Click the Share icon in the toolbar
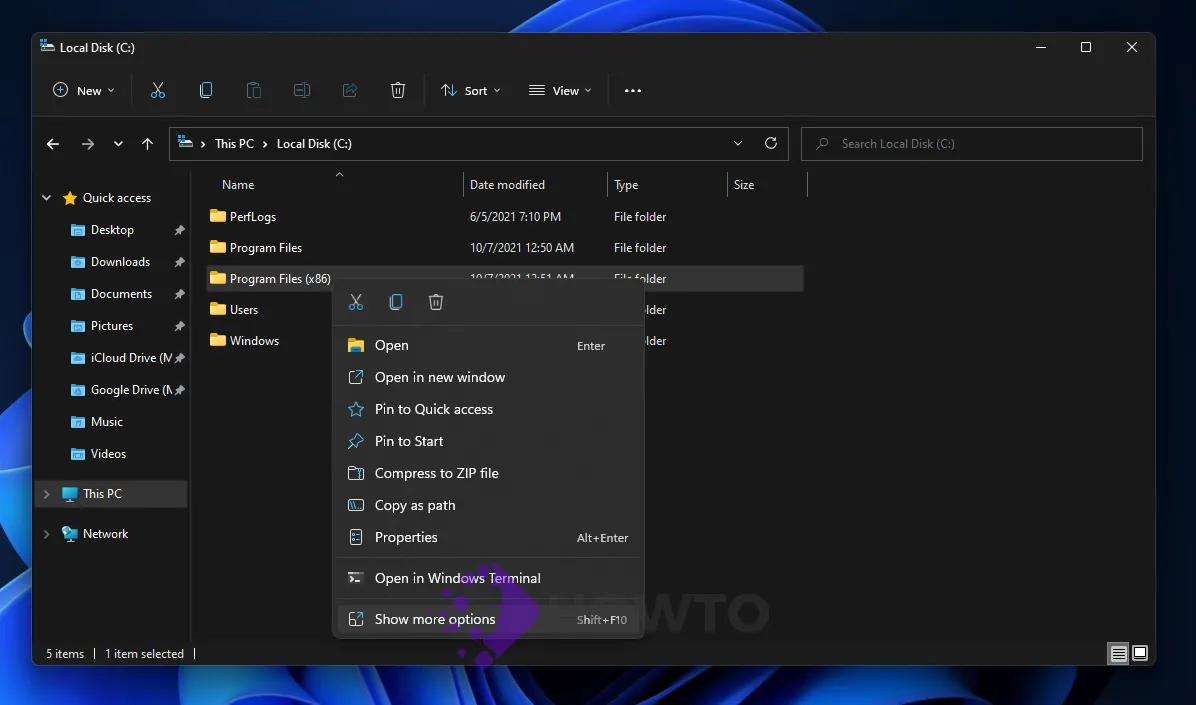Image resolution: width=1196 pixels, height=705 pixels. click(x=350, y=90)
